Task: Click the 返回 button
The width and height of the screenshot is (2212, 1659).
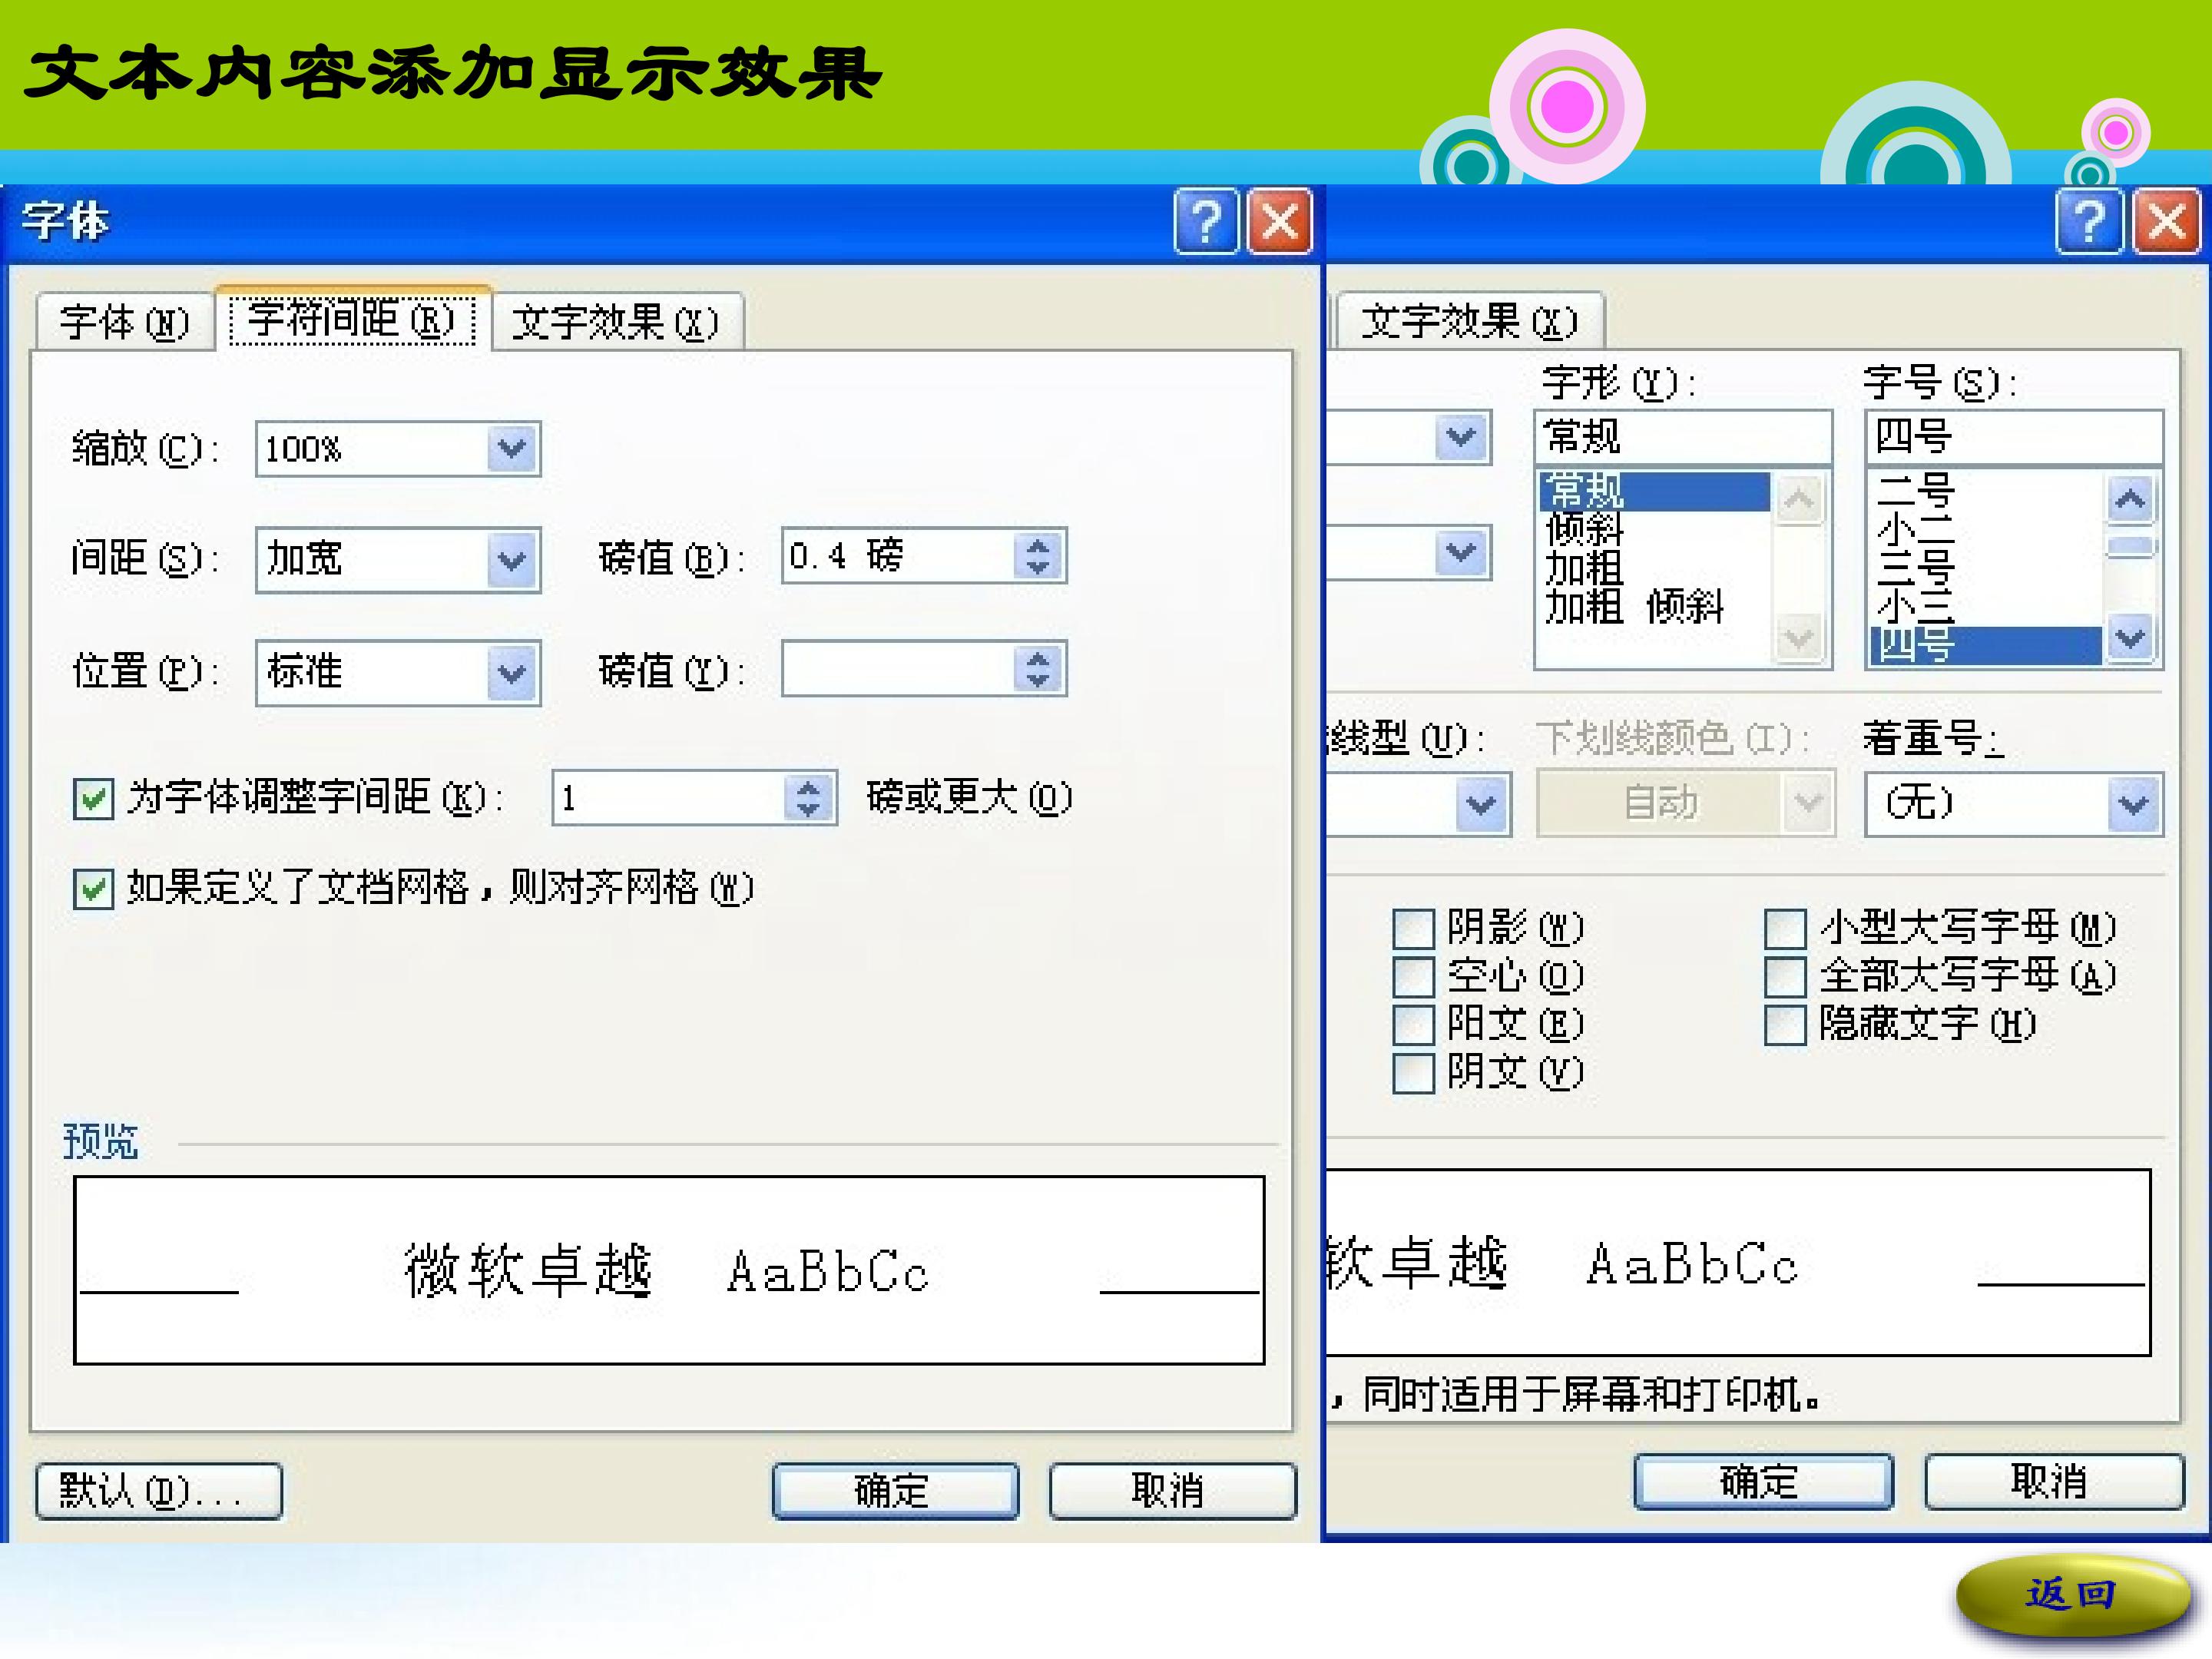Action: point(2073,1595)
